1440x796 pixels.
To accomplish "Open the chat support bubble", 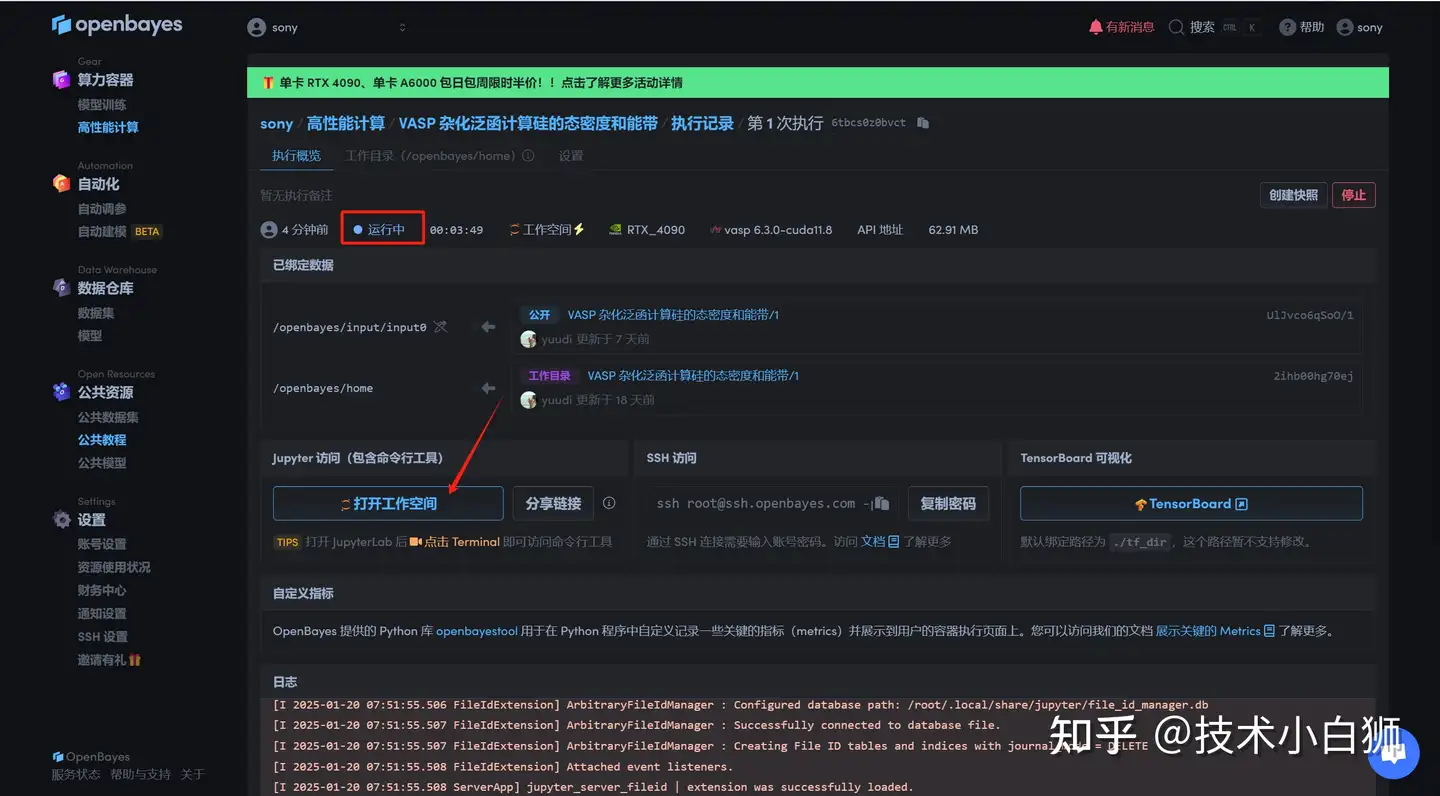I will pyautogui.click(x=1393, y=752).
